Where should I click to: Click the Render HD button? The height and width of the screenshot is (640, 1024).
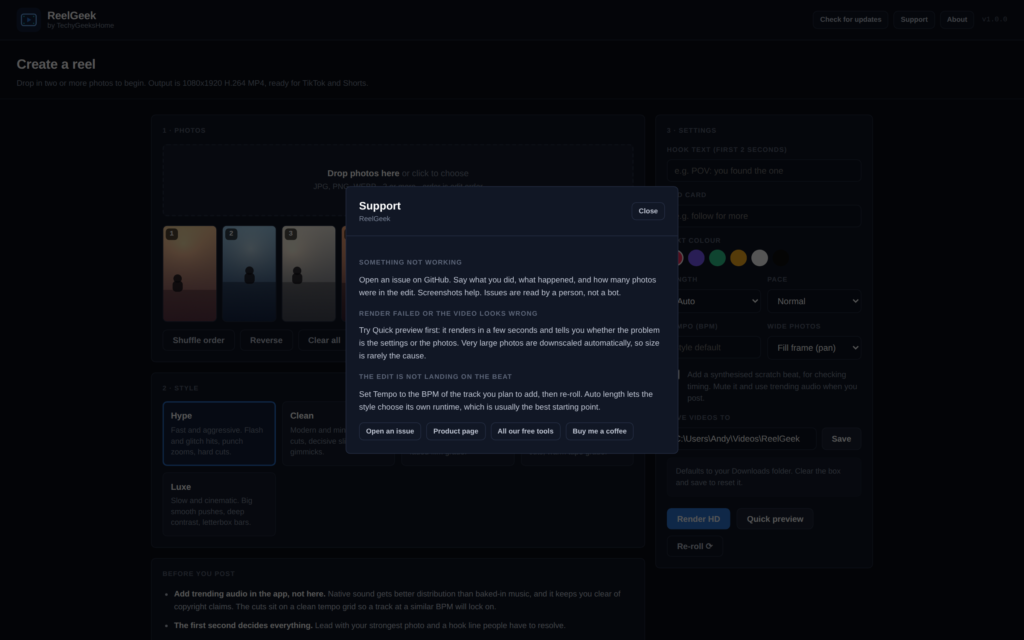tap(698, 519)
